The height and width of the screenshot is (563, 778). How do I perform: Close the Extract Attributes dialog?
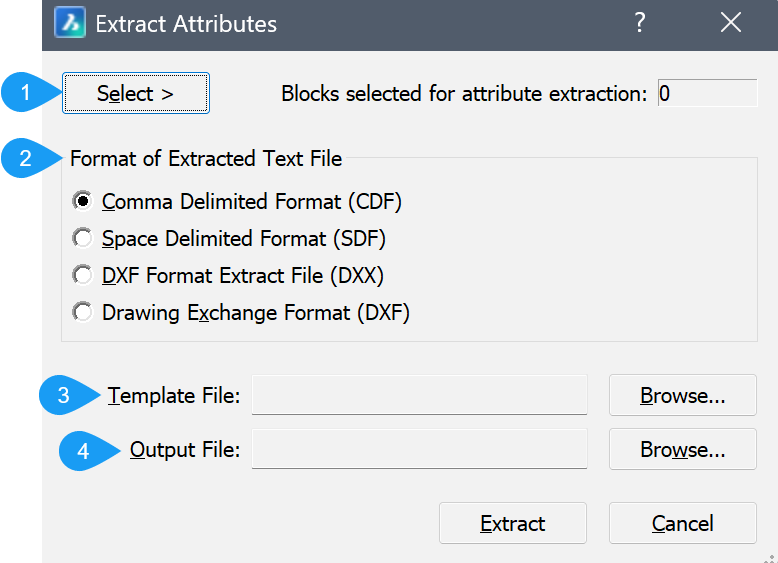click(731, 23)
